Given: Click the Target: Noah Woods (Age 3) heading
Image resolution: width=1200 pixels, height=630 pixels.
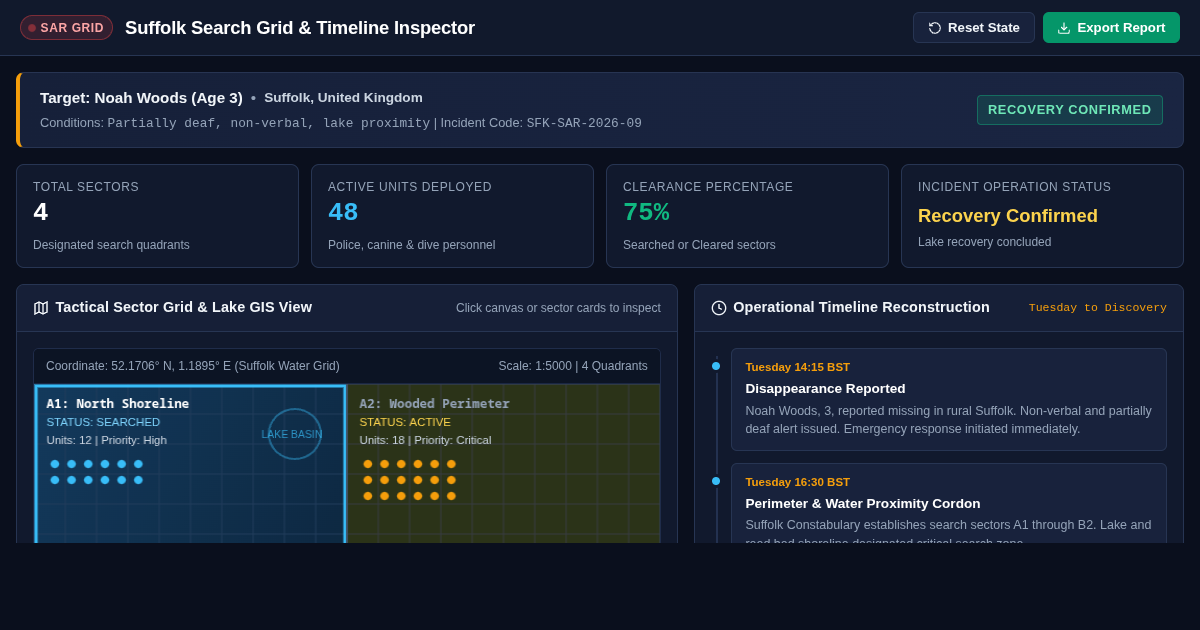Looking at the screenshot, I should pyautogui.click(x=141, y=97).
